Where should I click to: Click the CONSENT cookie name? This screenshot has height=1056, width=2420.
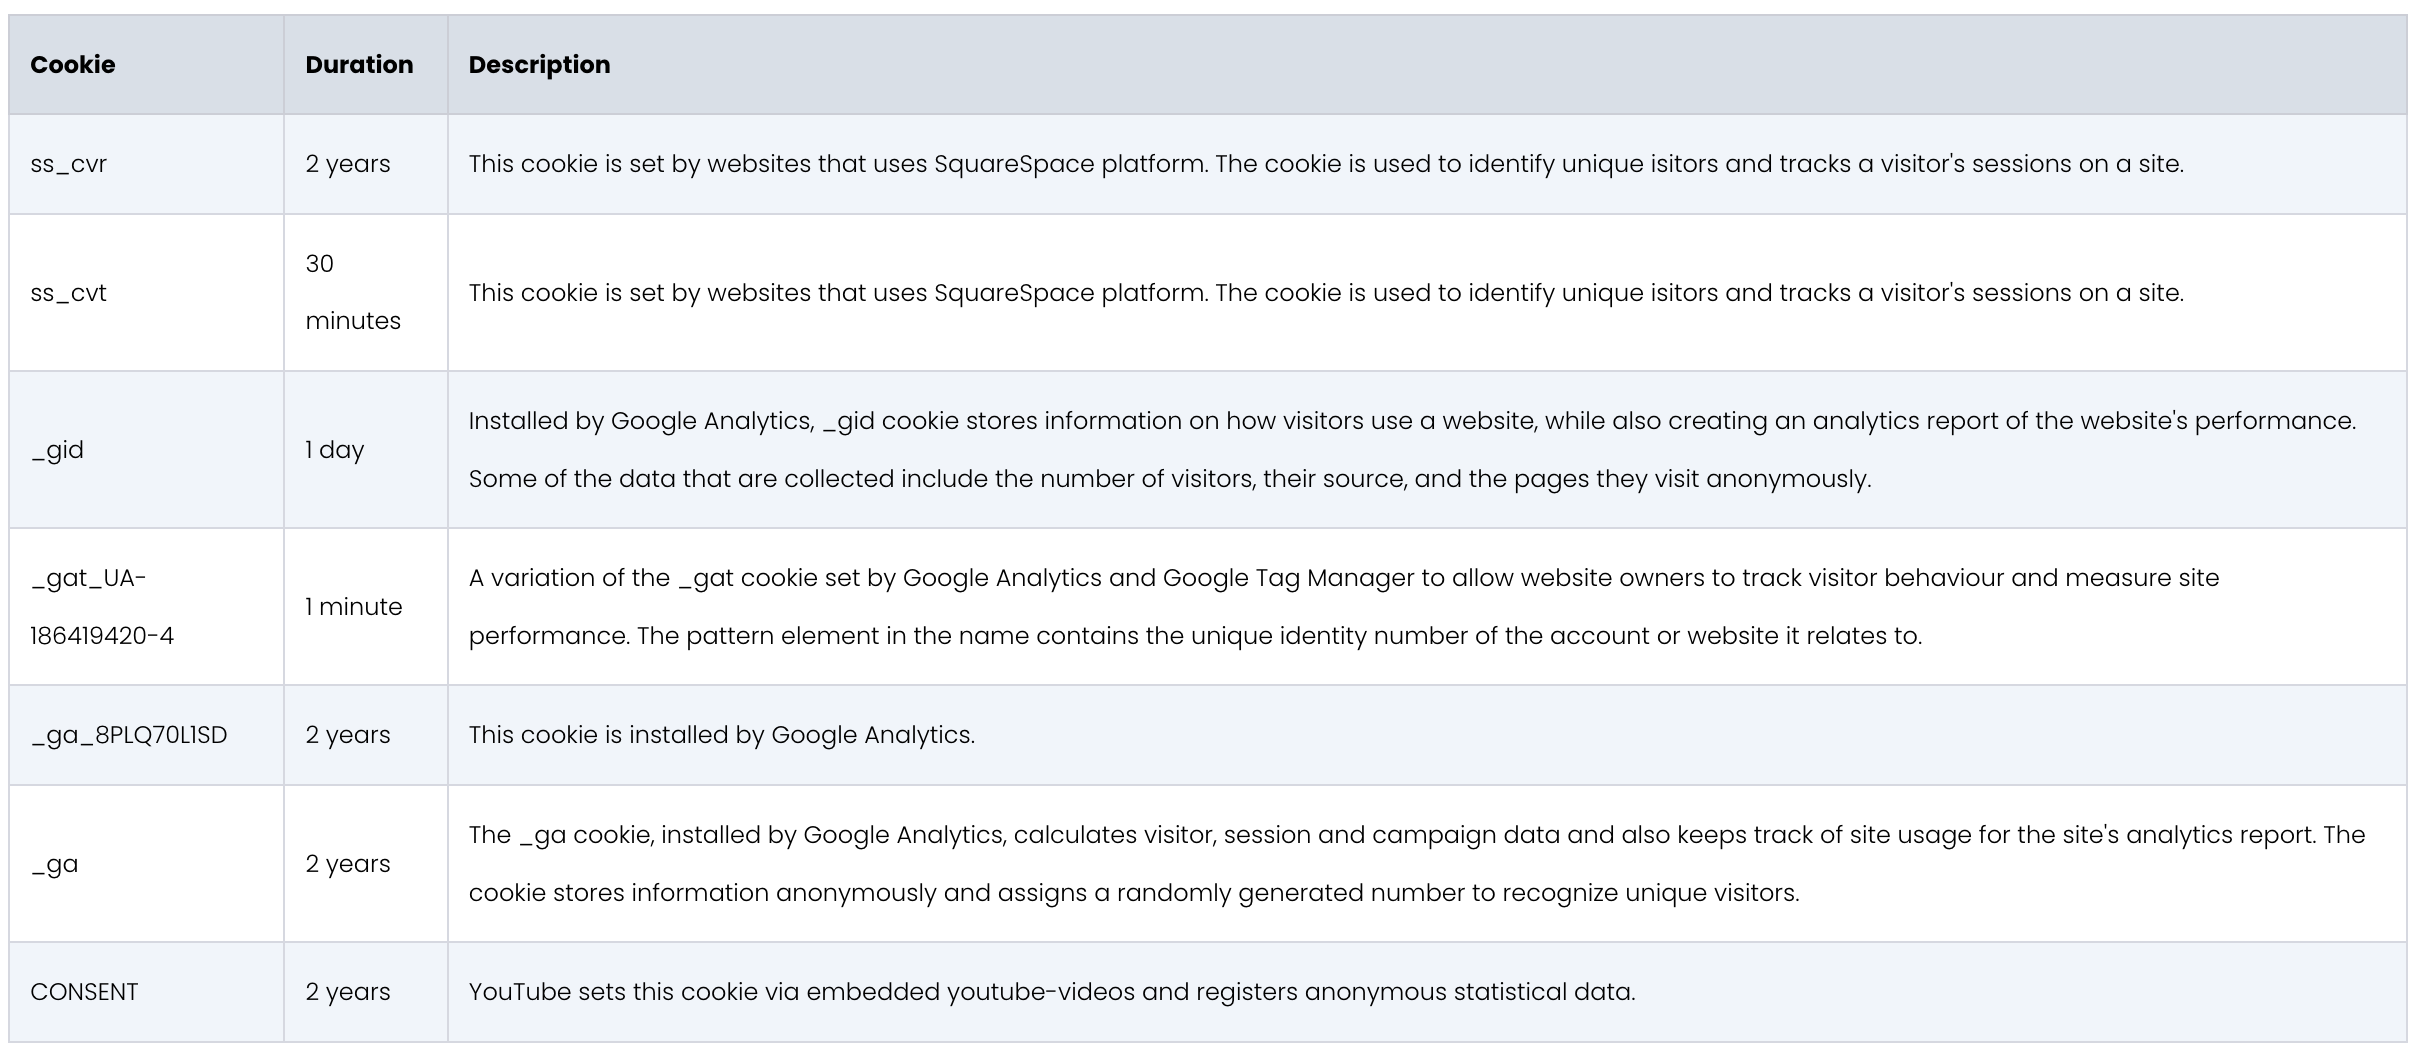84,992
